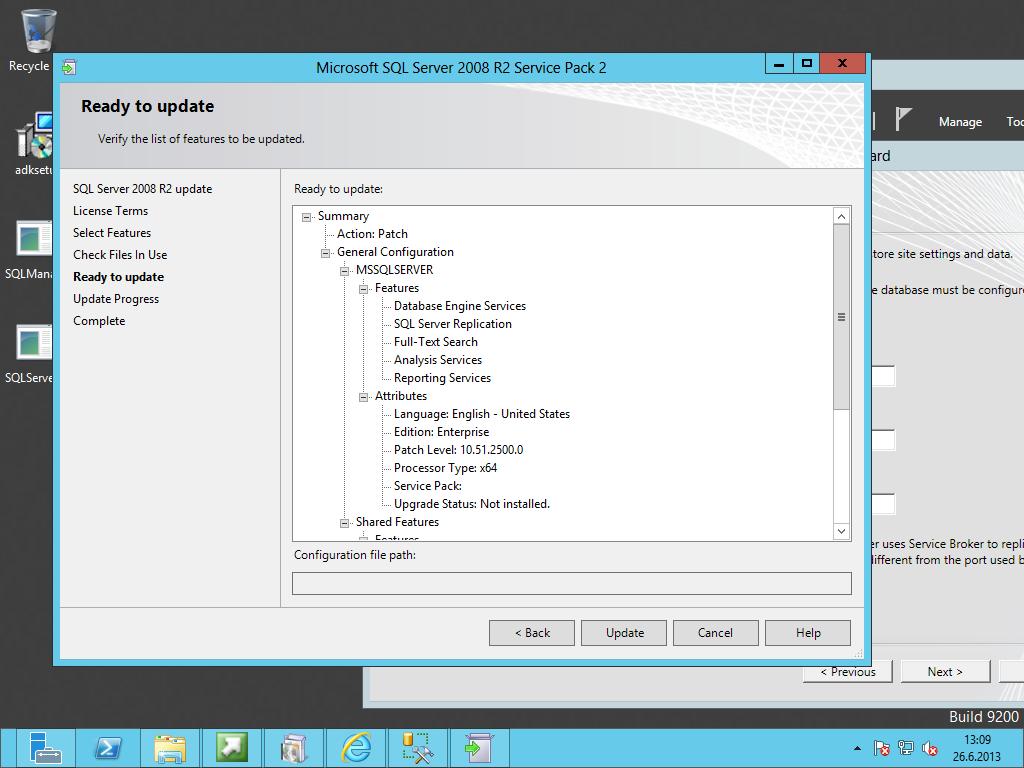Select 'Language: English - United States' item
The image size is (1024, 768).
click(482, 414)
